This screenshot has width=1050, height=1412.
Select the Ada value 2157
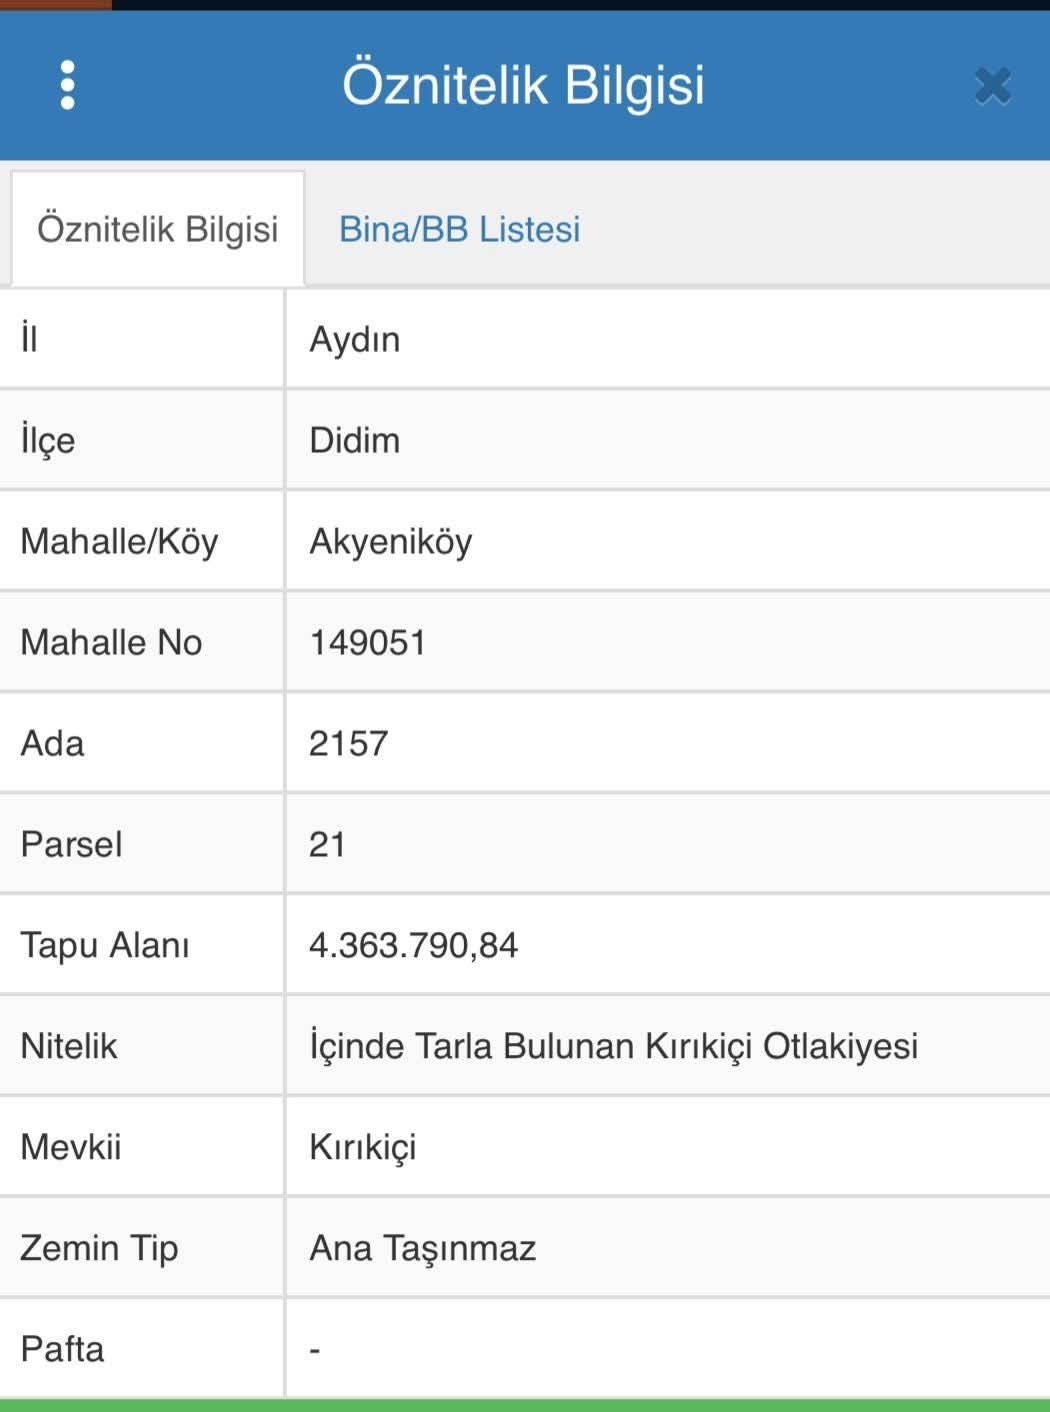coord(348,743)
